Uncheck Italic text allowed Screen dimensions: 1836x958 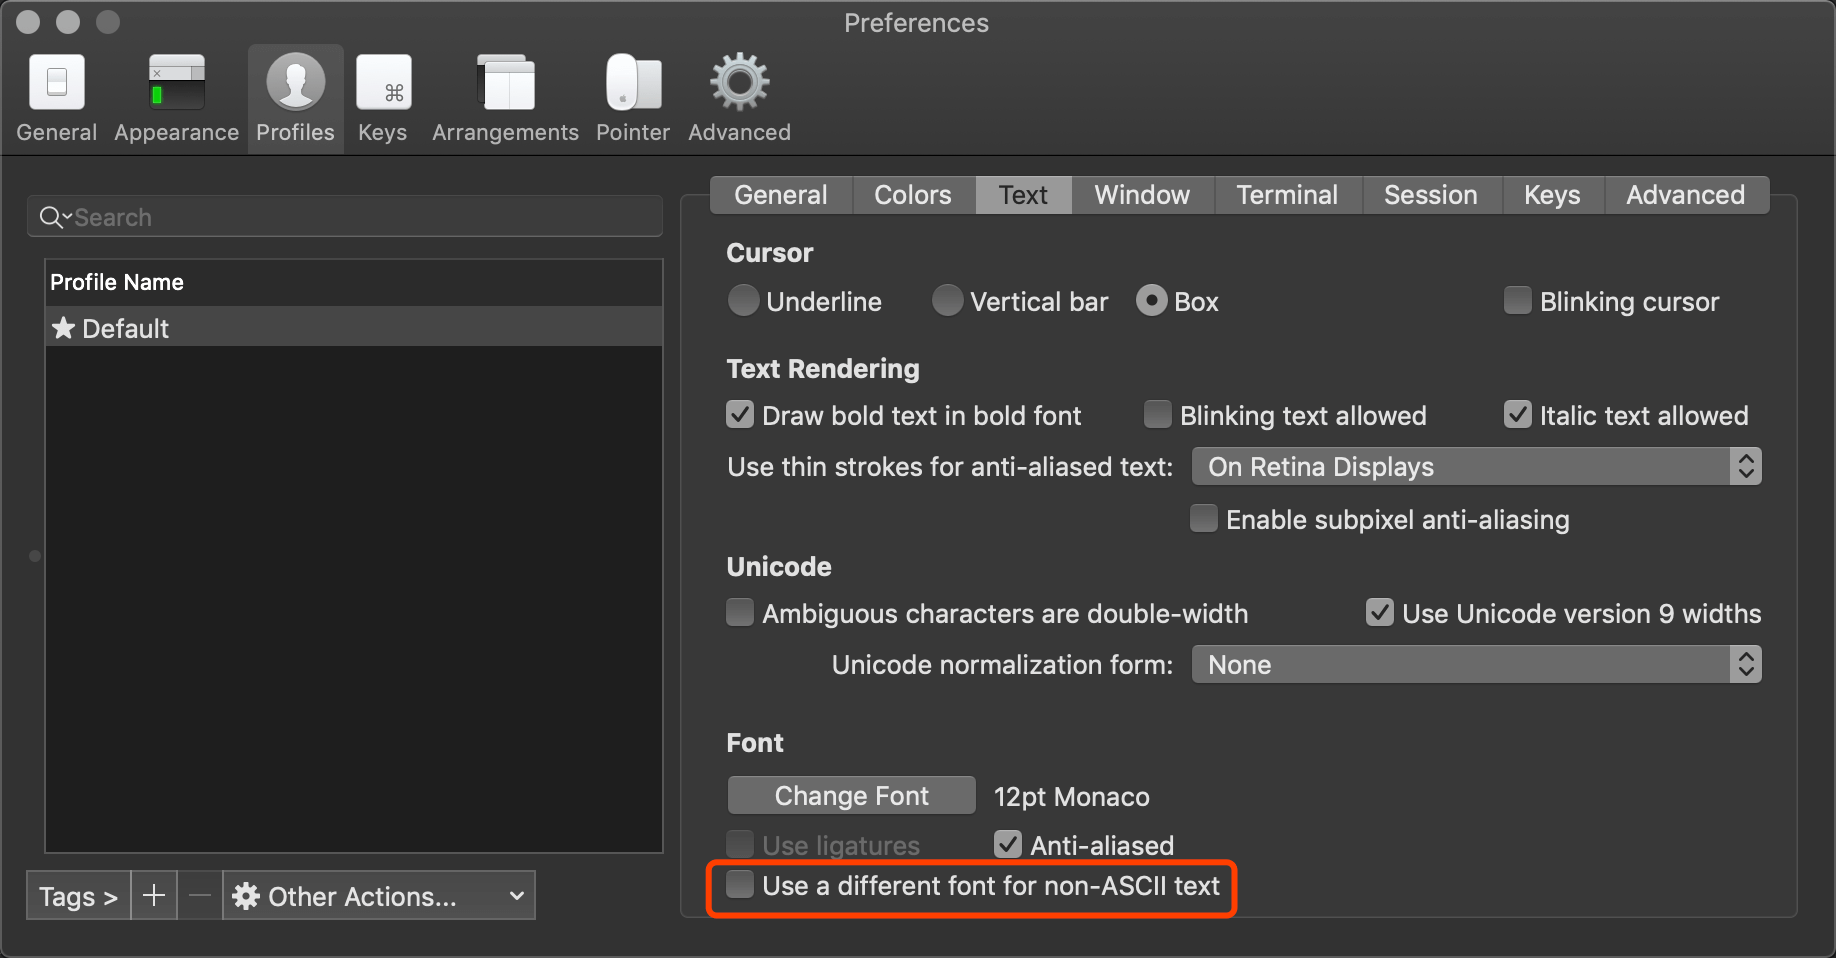click(x=1518, y=415)
